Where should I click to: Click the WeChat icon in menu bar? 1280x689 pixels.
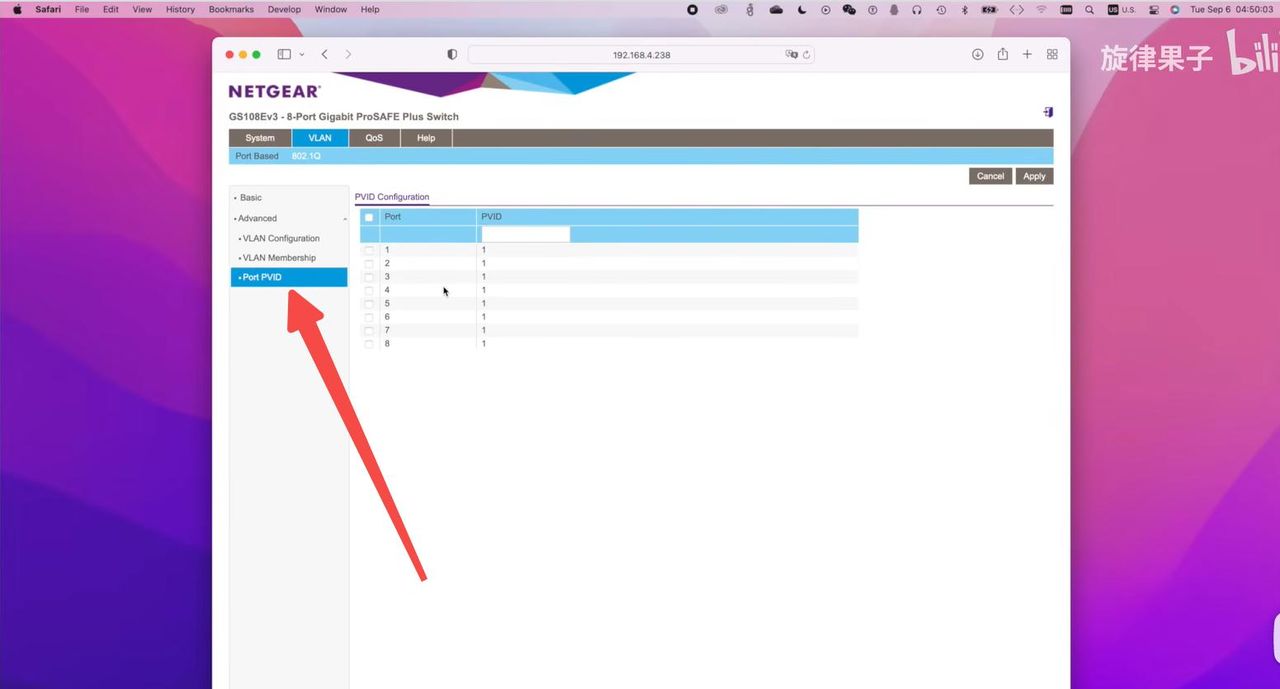[849, 9]
